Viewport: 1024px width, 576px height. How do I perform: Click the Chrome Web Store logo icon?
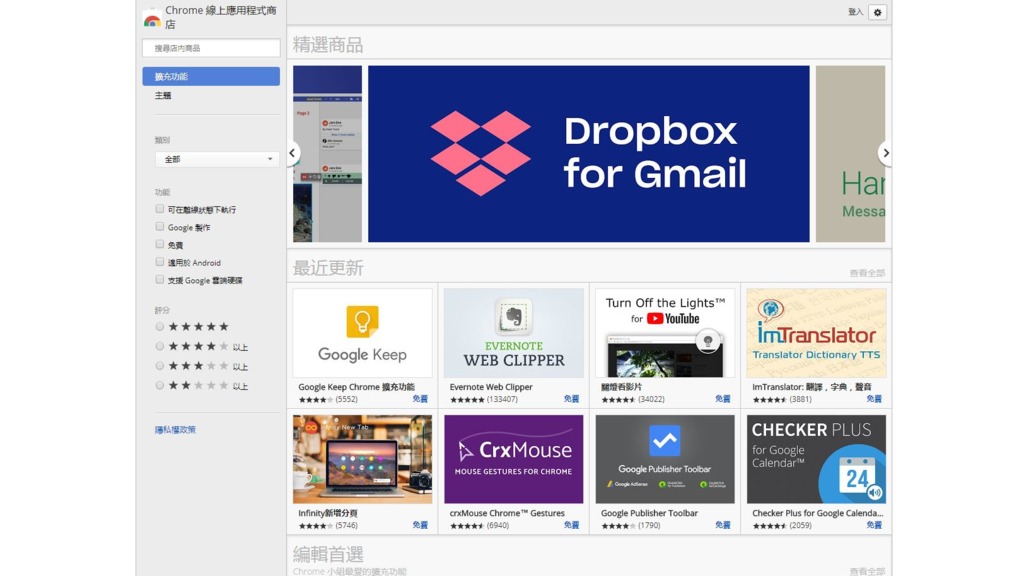point(152,20)
